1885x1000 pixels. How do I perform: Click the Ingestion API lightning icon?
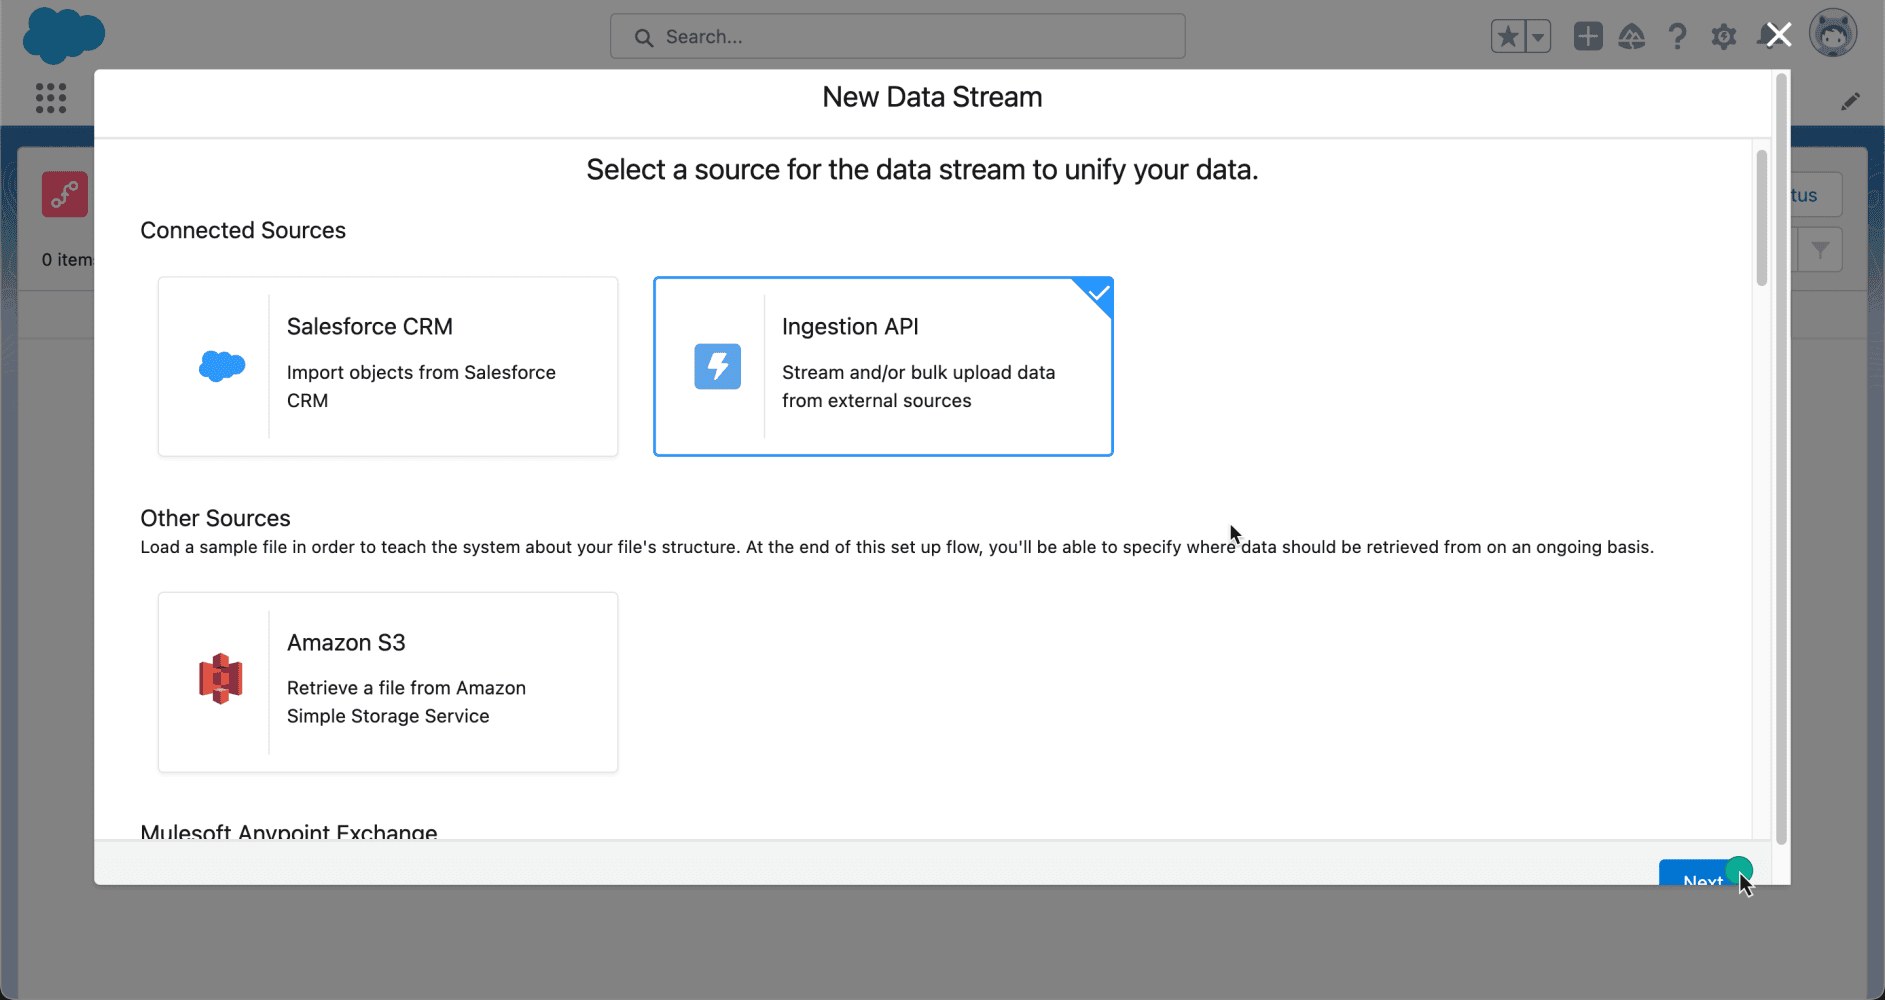718,366
